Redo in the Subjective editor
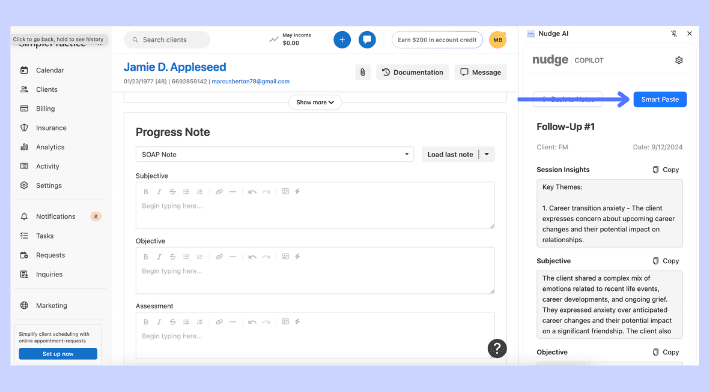The image size is (710, 392). pos(266,191)
